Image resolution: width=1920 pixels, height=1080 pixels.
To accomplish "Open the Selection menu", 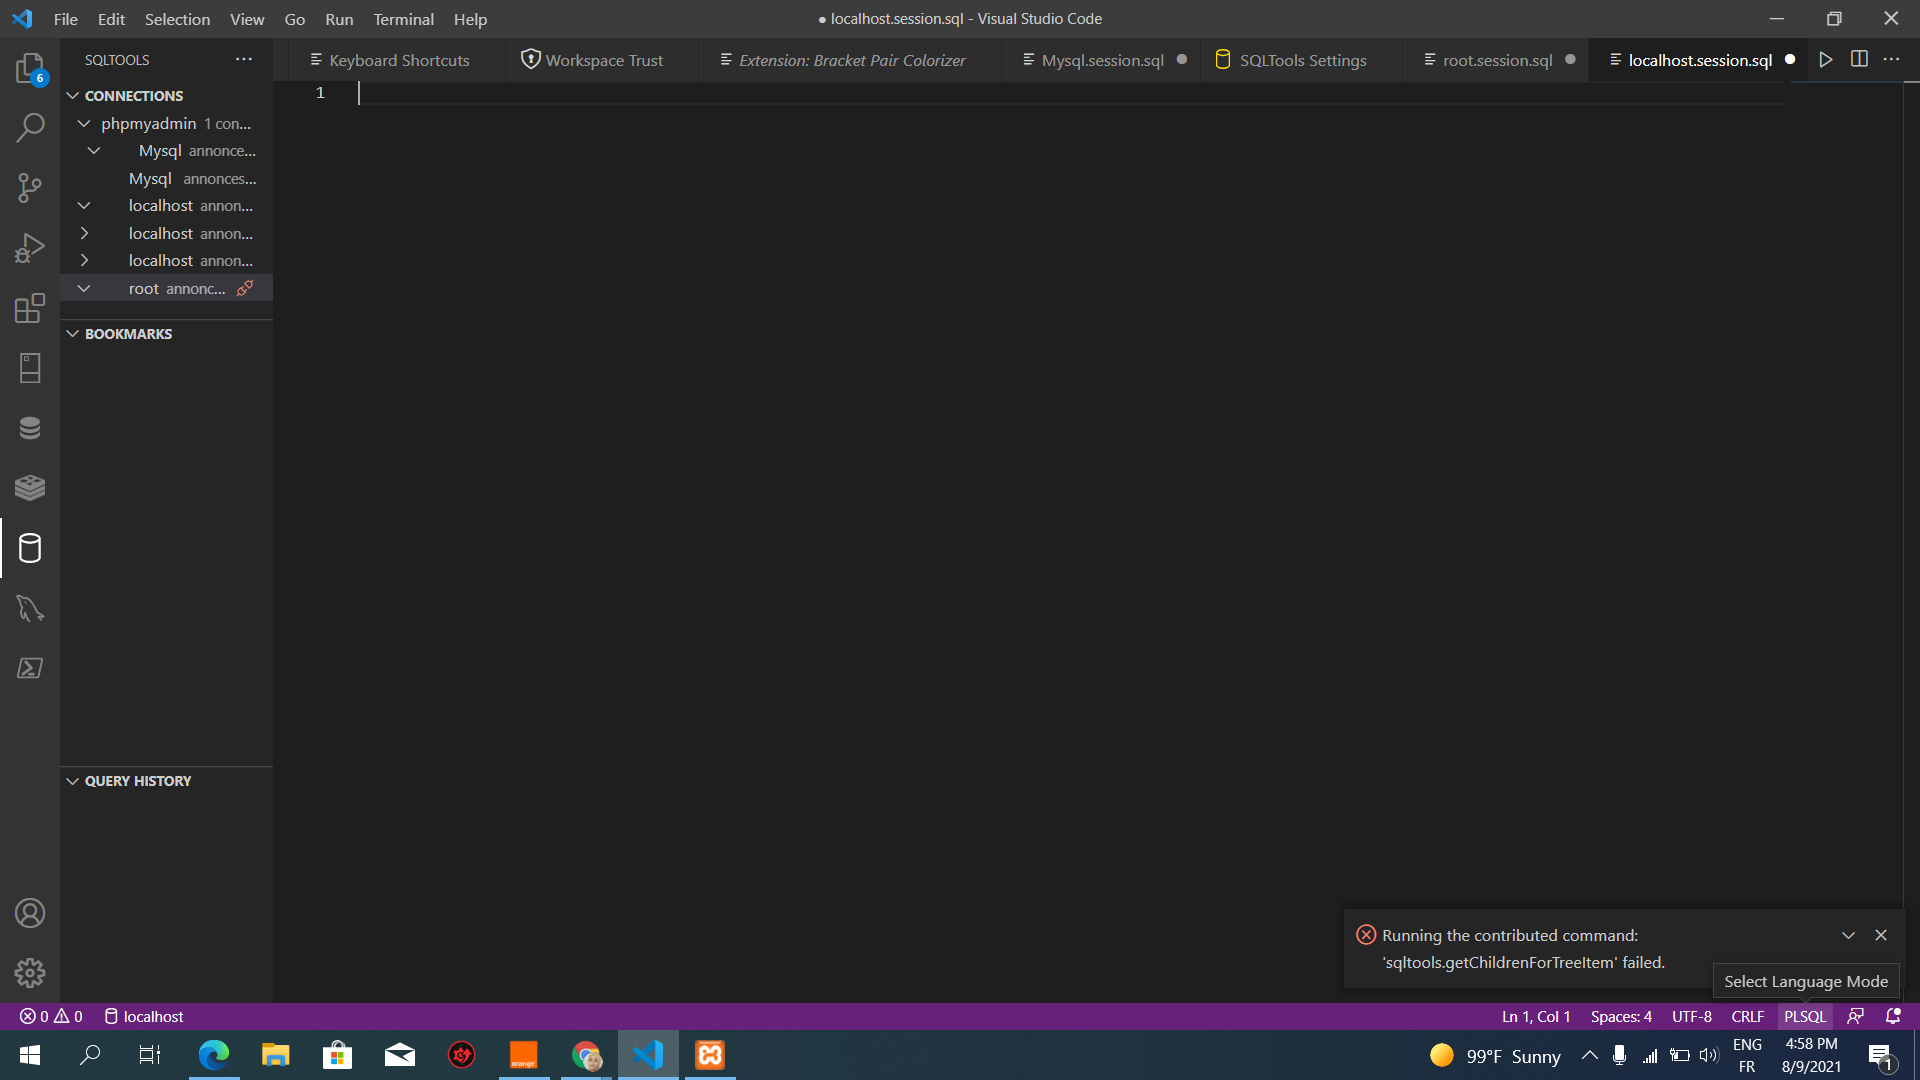I will [x=177, y=19].
